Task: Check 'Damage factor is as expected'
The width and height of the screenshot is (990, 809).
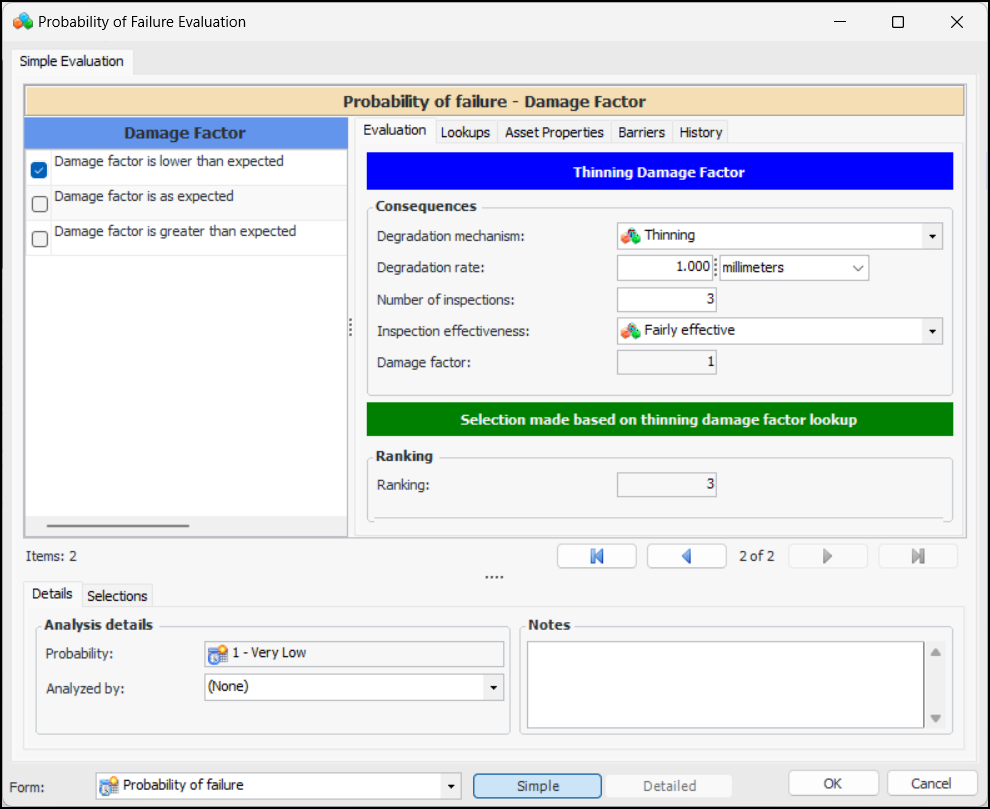Action: point(39,204)
